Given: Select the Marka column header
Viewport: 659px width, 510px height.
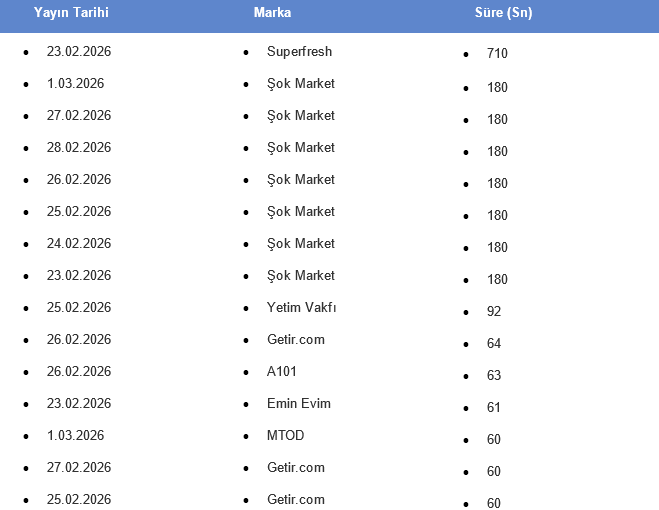Looking at the screenshot, I should click(x=273, y=13).
